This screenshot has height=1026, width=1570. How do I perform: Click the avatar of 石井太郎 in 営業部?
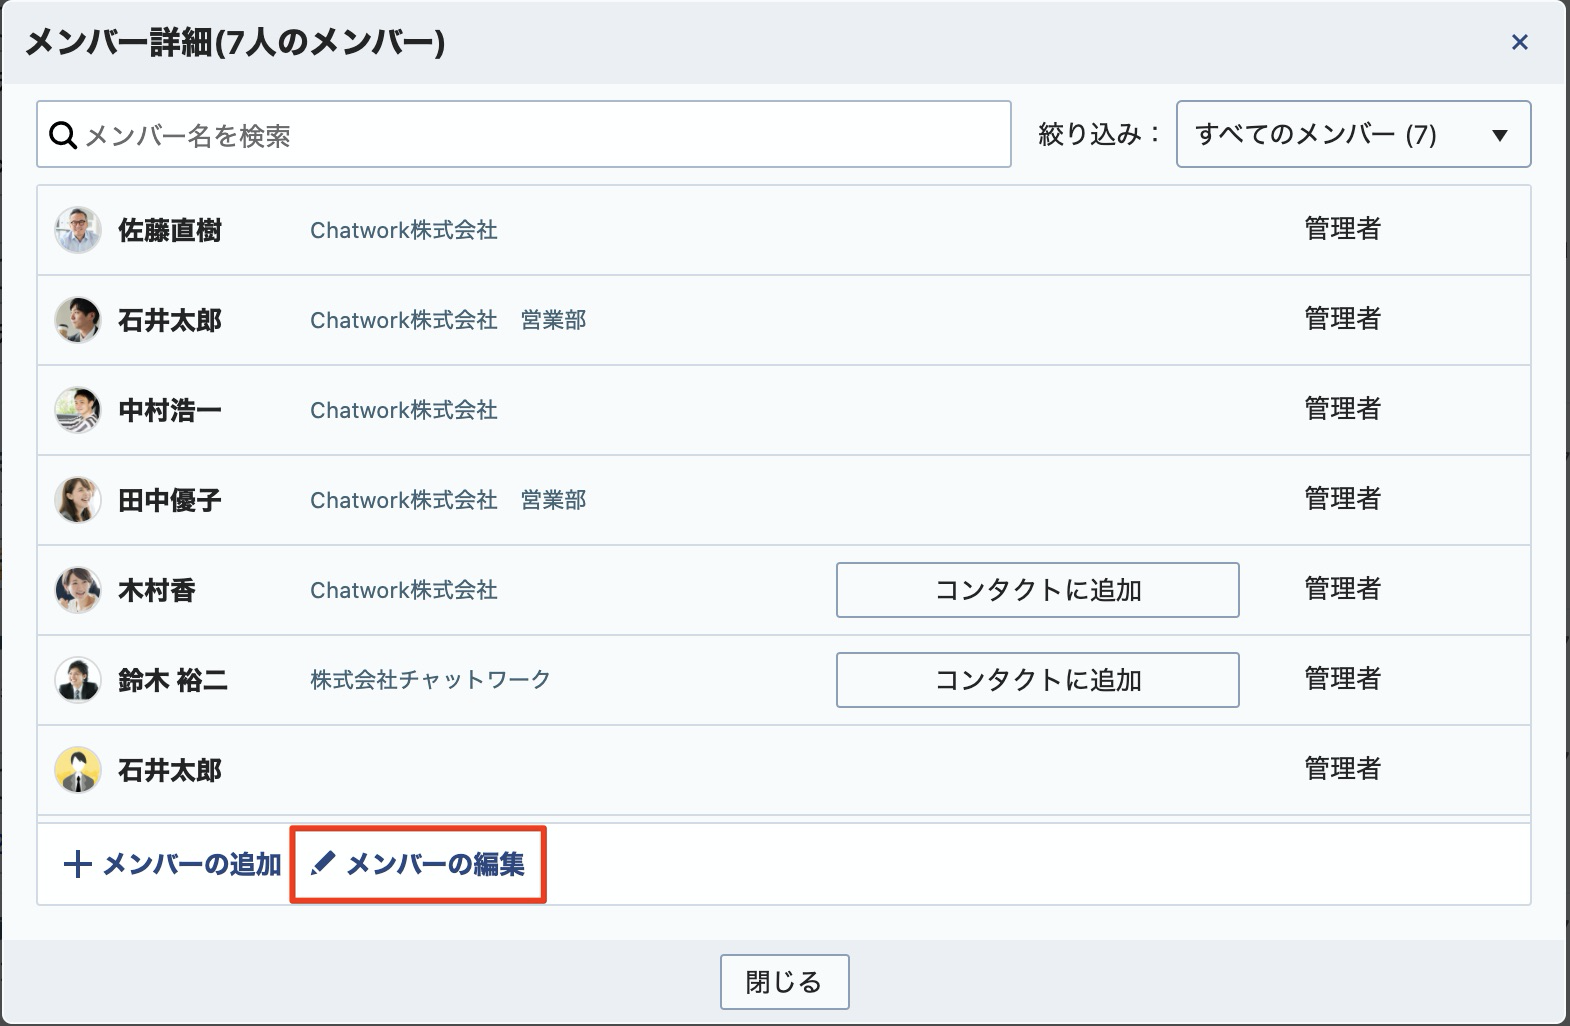(x=78, y=320)
